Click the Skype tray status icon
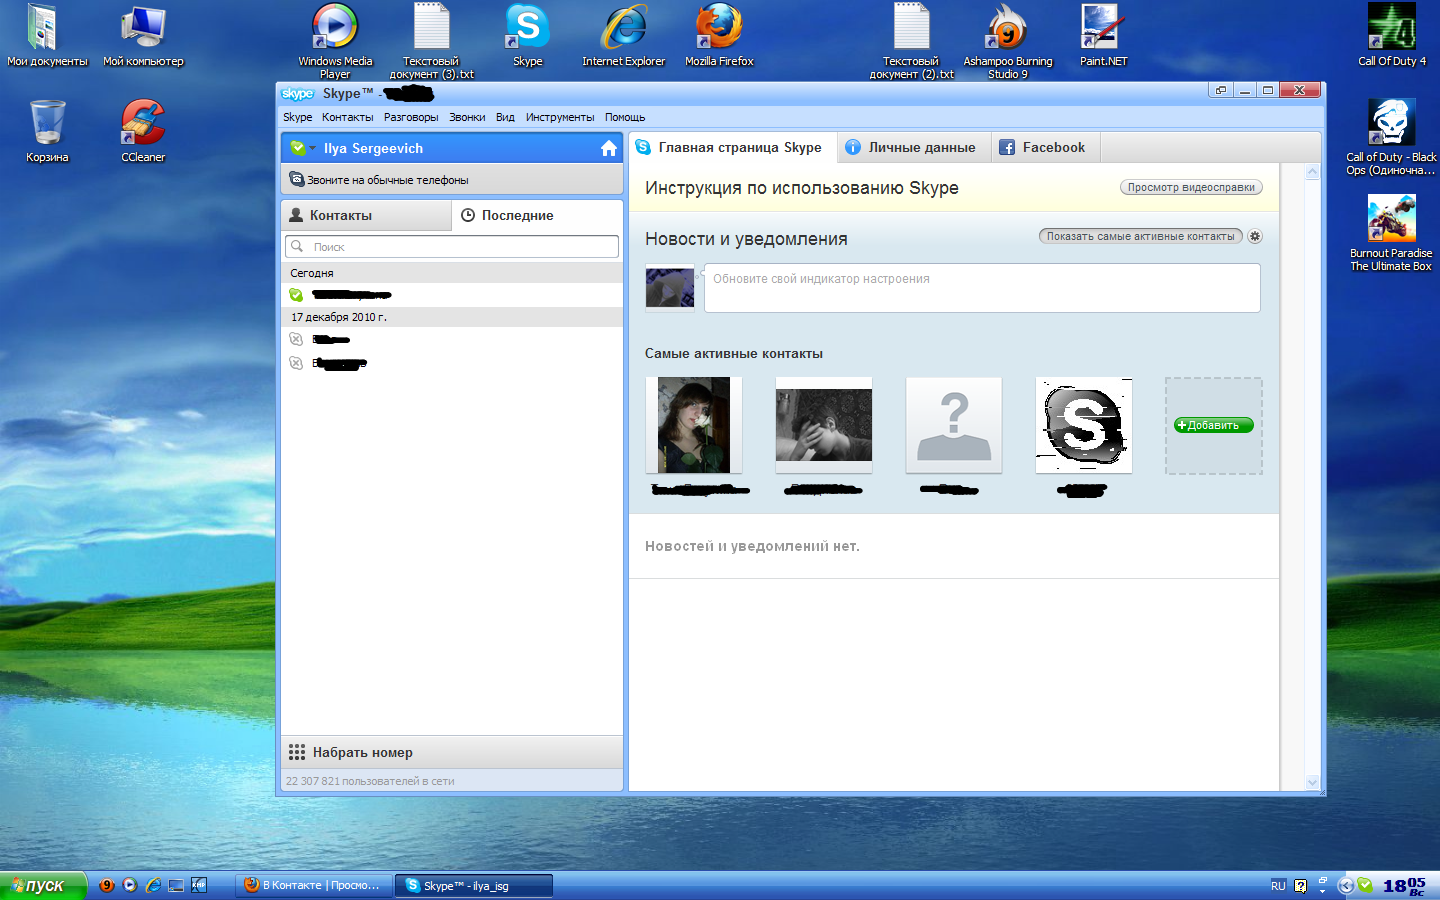The height and width of the screenshot is (900, 1440). point(1365,885)
